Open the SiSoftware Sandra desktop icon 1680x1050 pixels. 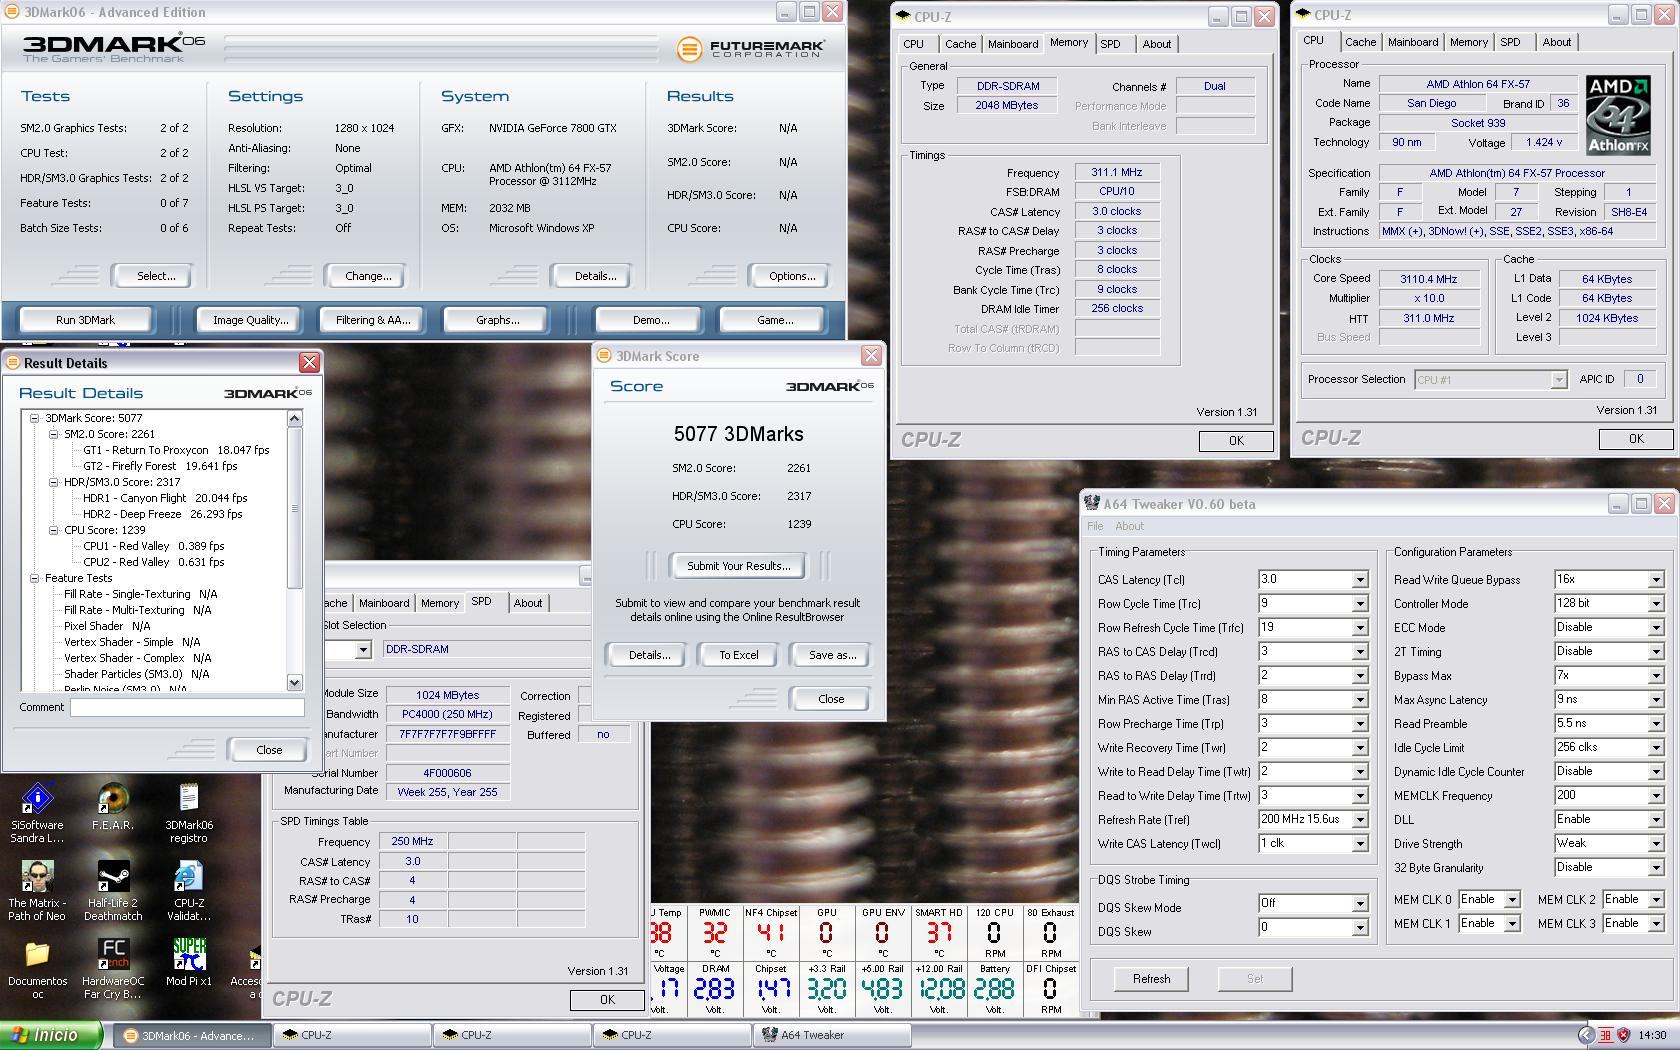(x=37, y=800)
